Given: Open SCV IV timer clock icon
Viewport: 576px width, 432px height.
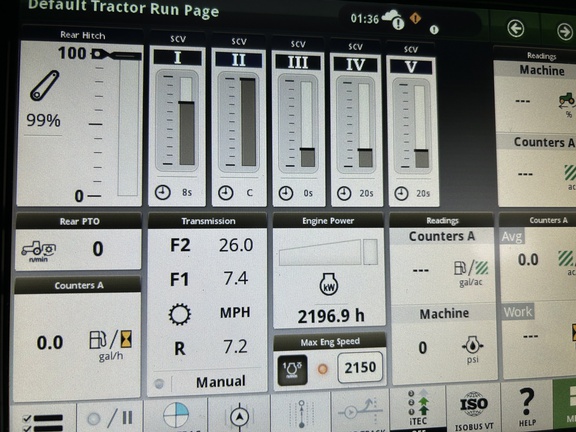Looking at the screenshot, I should (344, 194).
